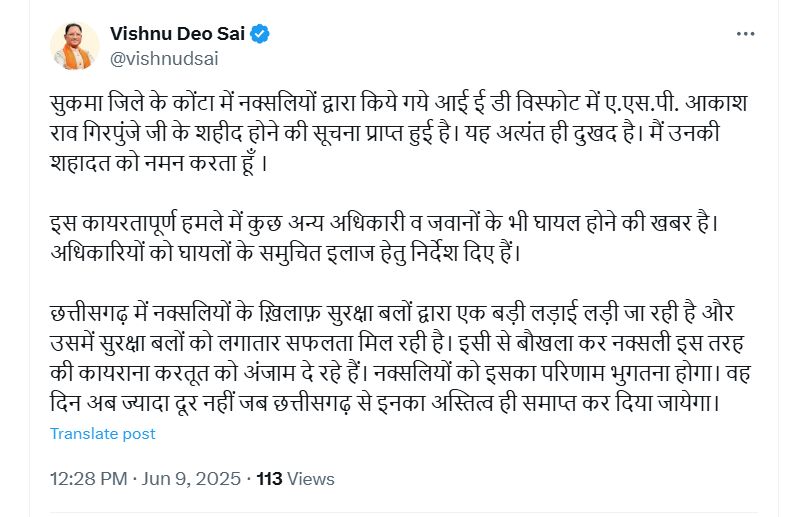
Task: Open the 12:28 PM timestamp link
Action: (x=89, y=479)
